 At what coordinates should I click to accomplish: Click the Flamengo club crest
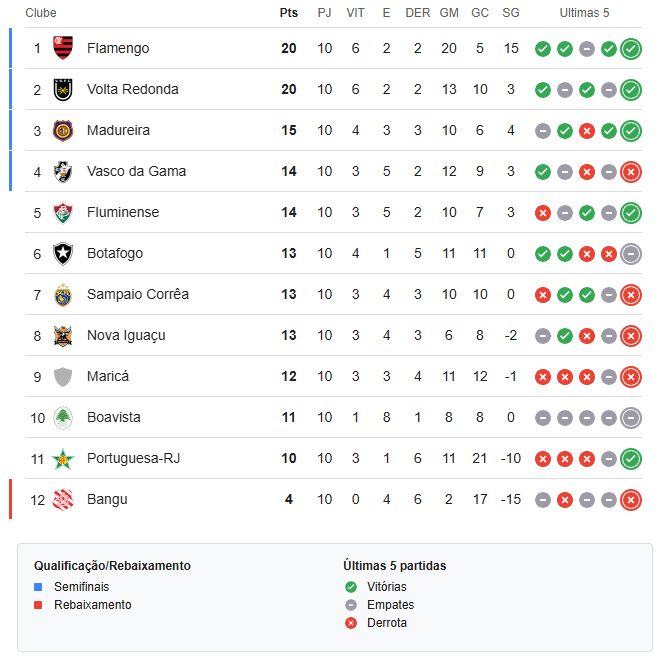coord(63,48)
